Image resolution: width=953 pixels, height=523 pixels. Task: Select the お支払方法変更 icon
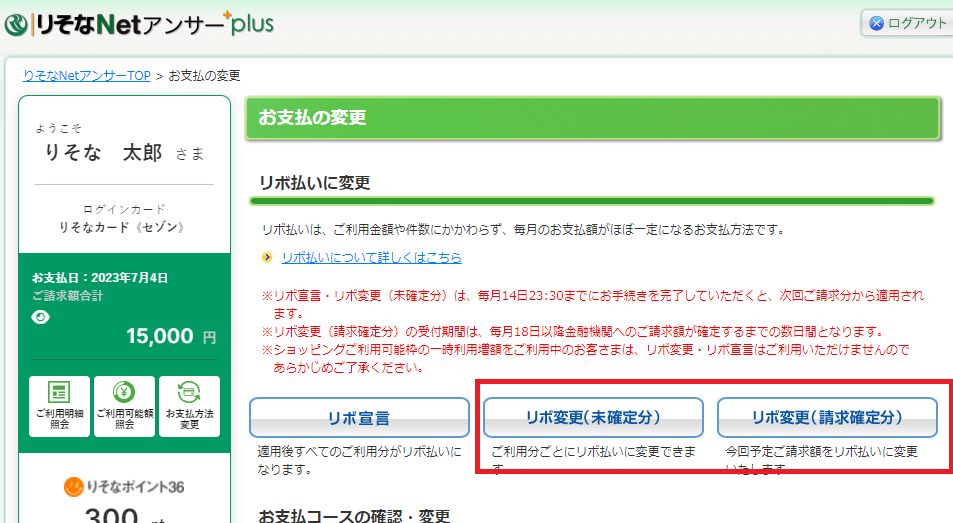[189, 406]
